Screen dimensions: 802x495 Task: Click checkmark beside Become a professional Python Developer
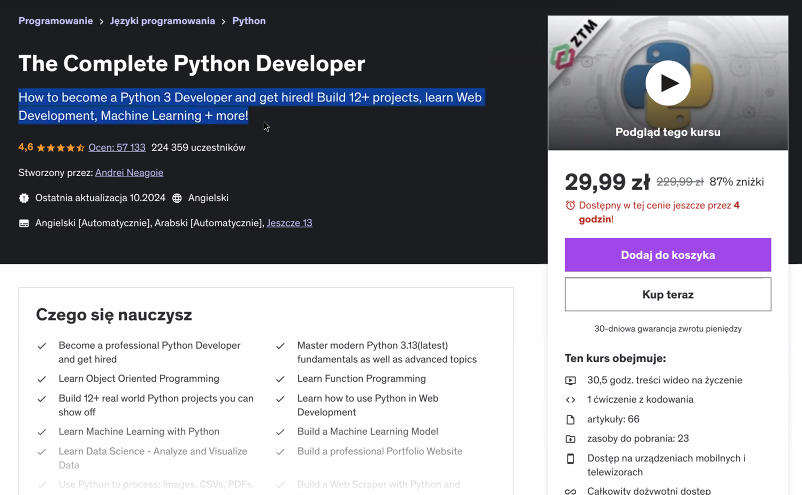tap(42, 346)
